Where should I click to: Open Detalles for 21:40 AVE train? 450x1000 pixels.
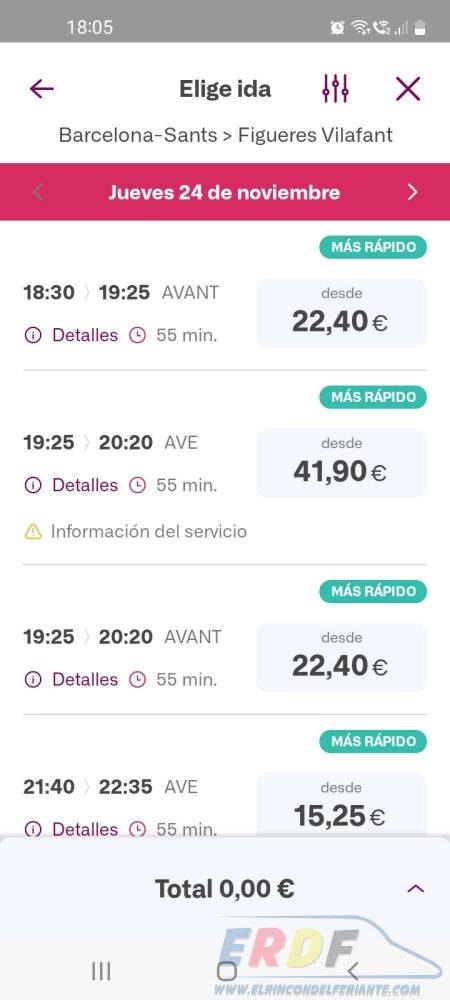point(71,828)
